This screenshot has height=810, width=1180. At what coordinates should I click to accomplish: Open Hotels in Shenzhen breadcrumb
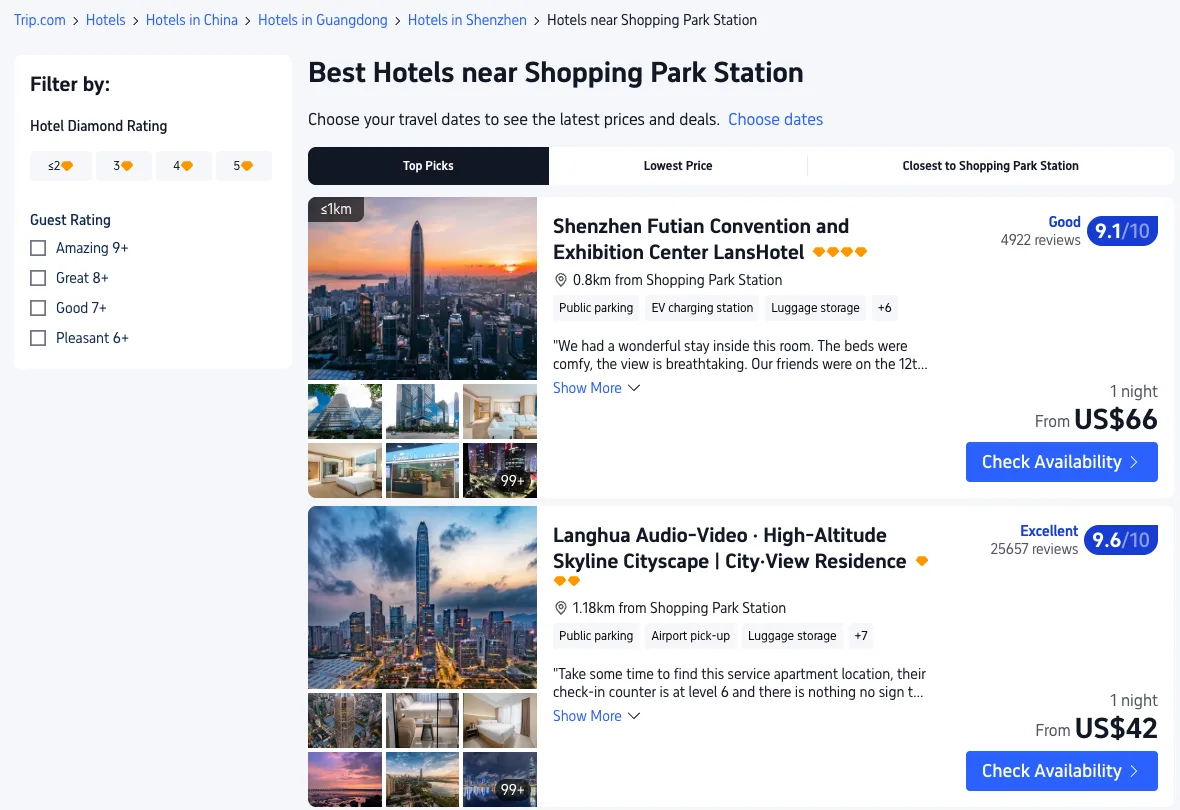(x=467, y=20)
